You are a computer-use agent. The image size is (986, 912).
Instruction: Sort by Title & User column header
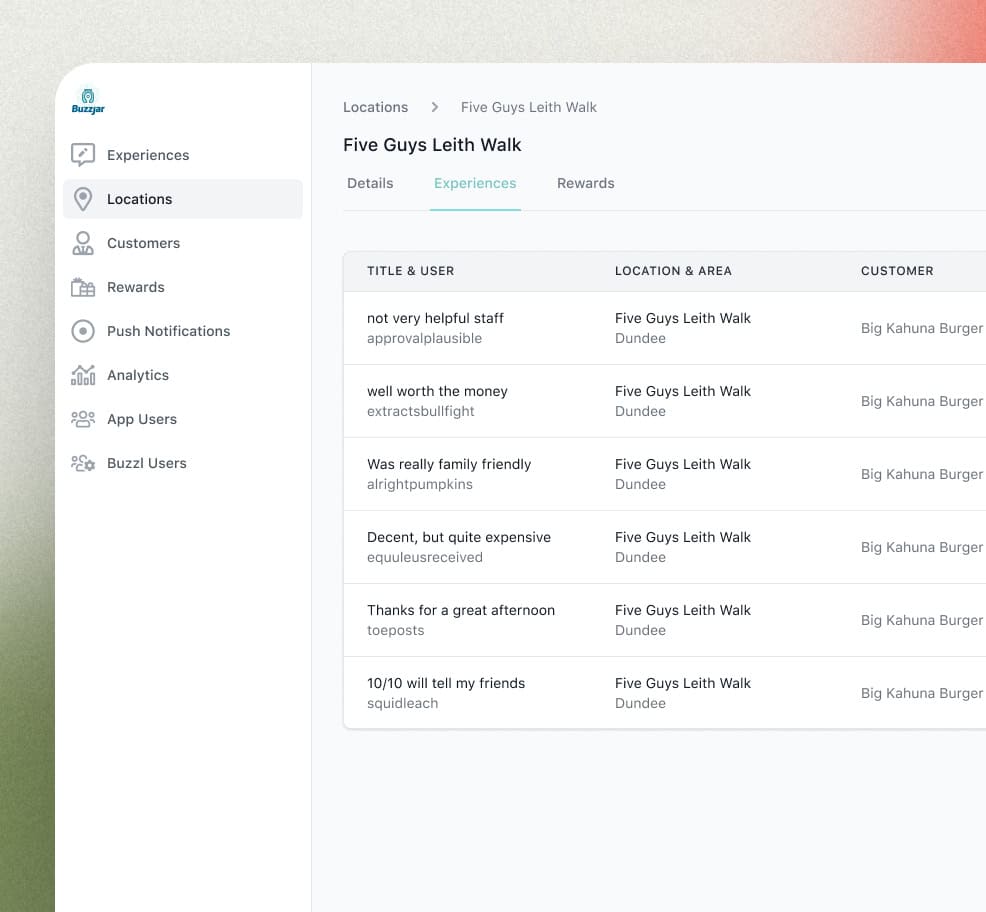click(x=410, y=271)
